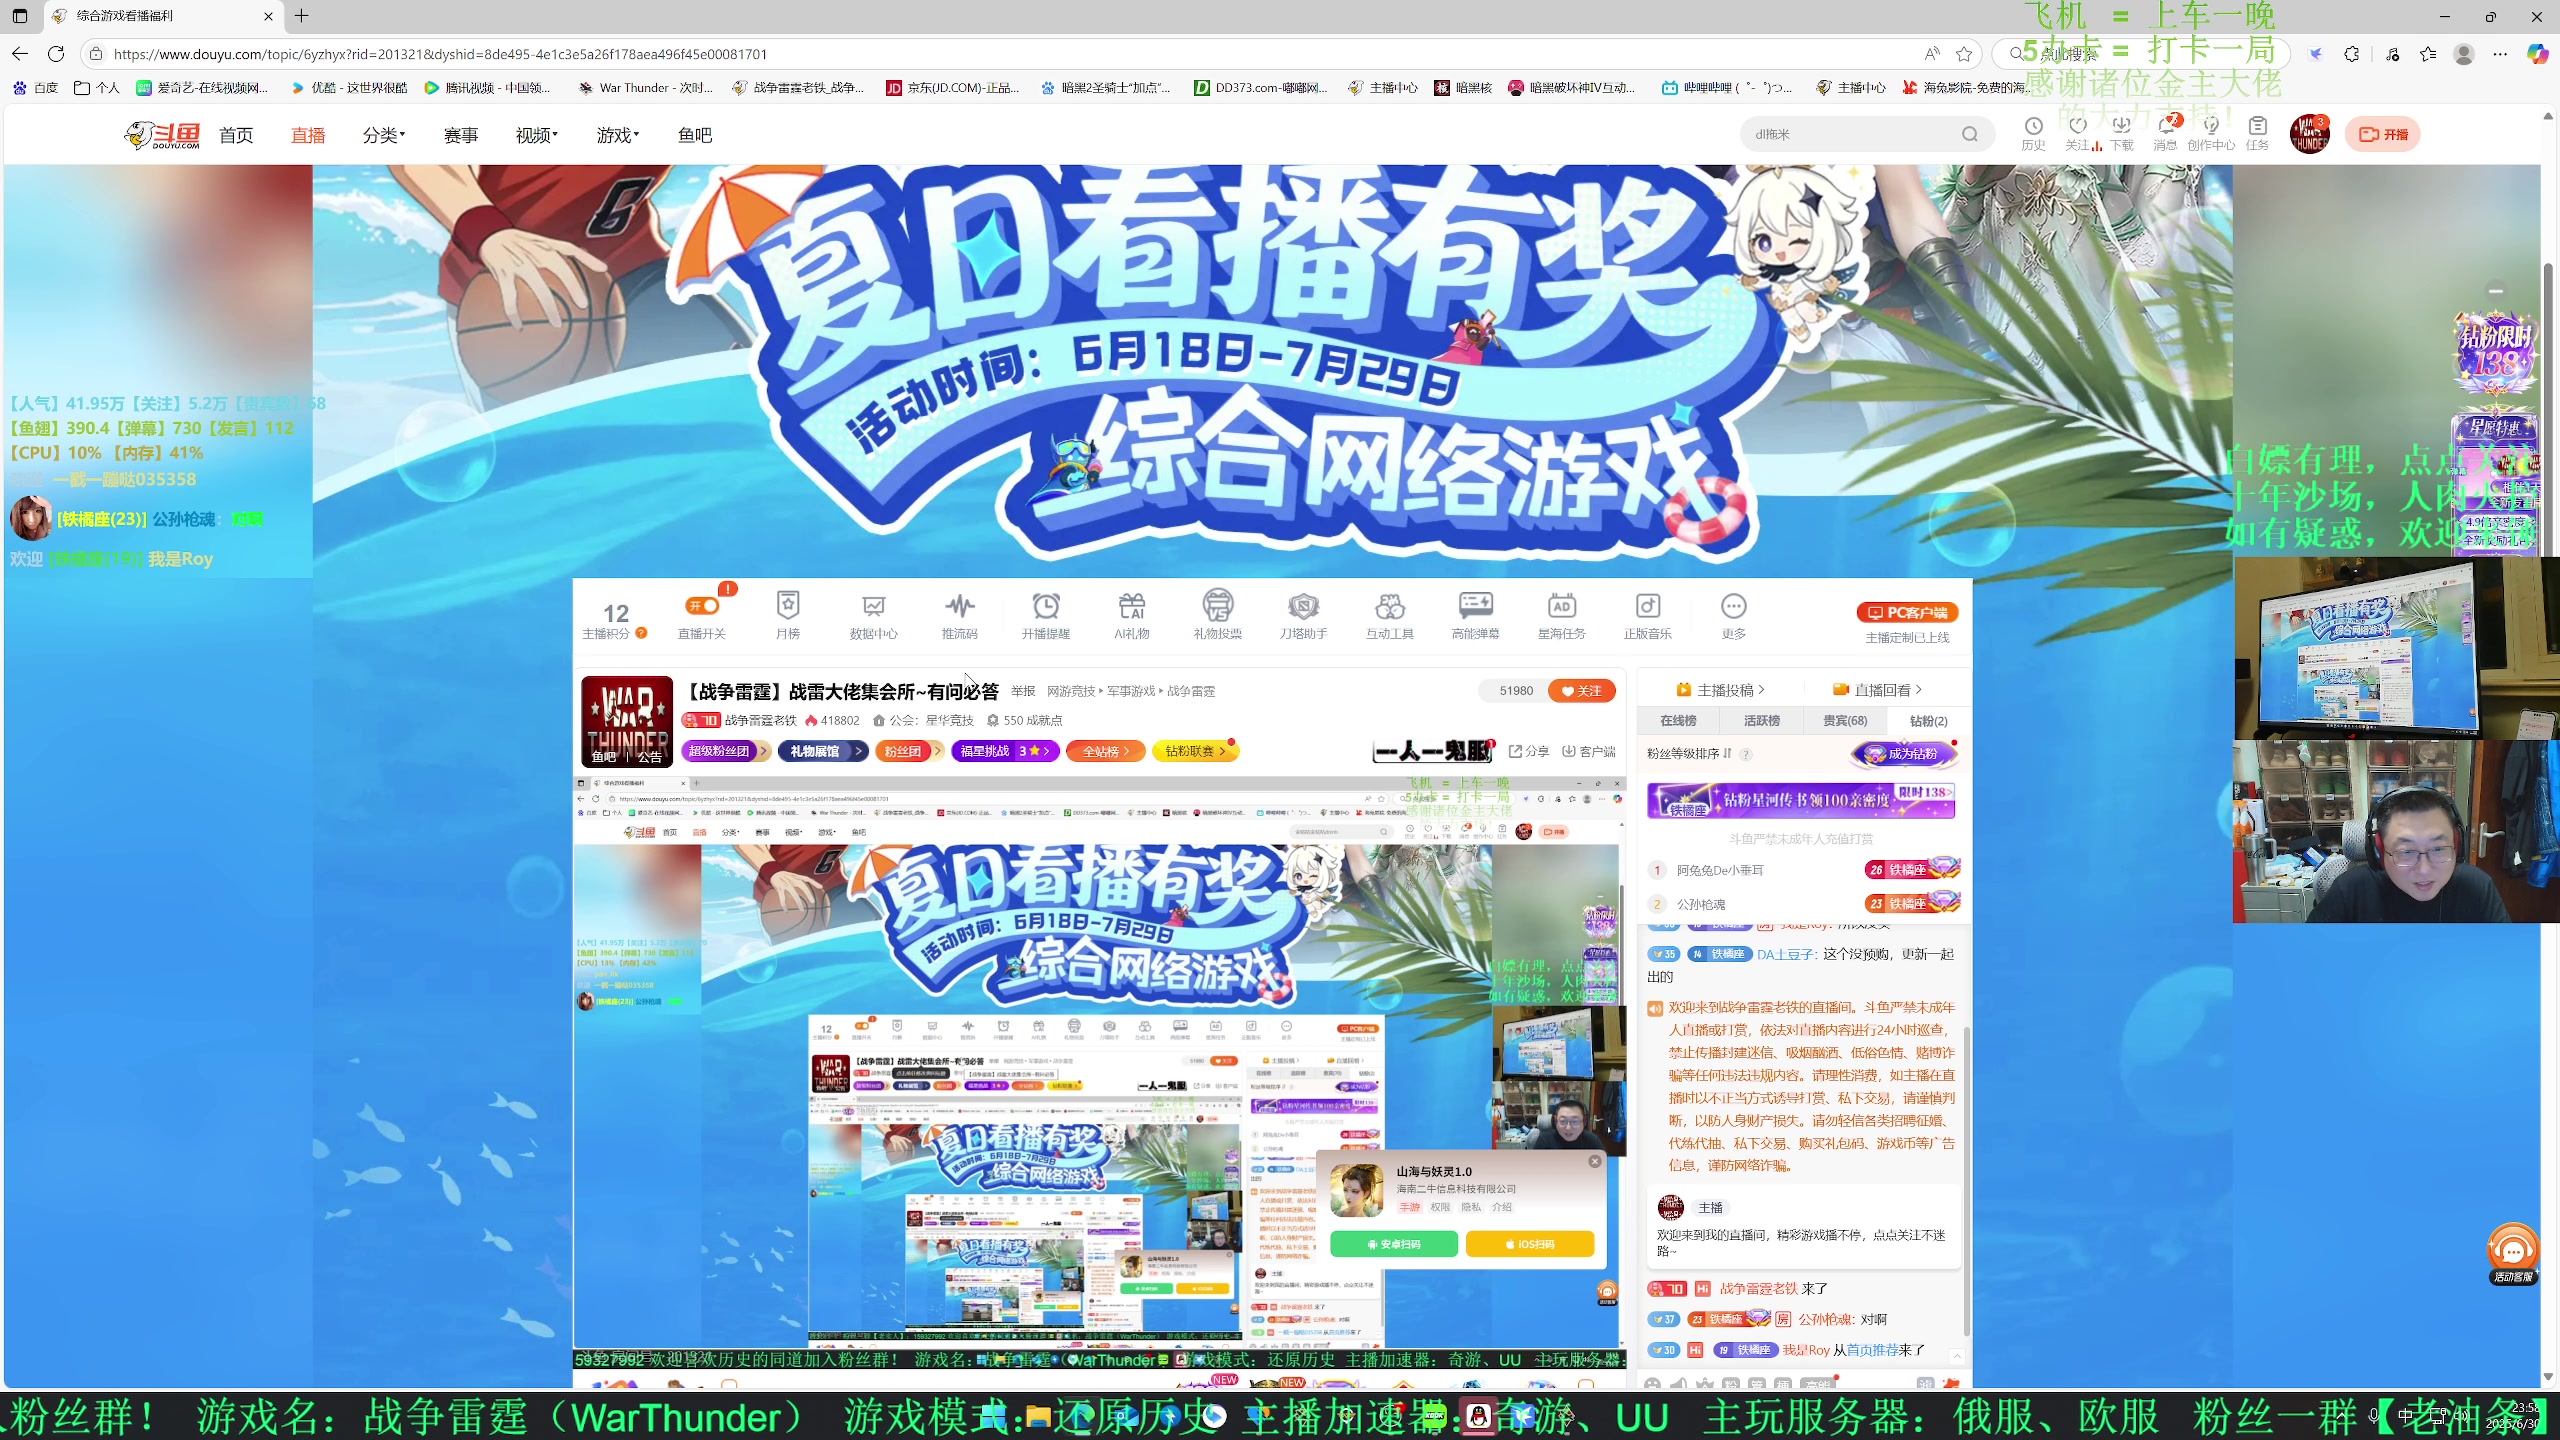Click the 举报 report link beside the title
The width and height of the screenshot is (2560, 1440).
click(1023, 691)
